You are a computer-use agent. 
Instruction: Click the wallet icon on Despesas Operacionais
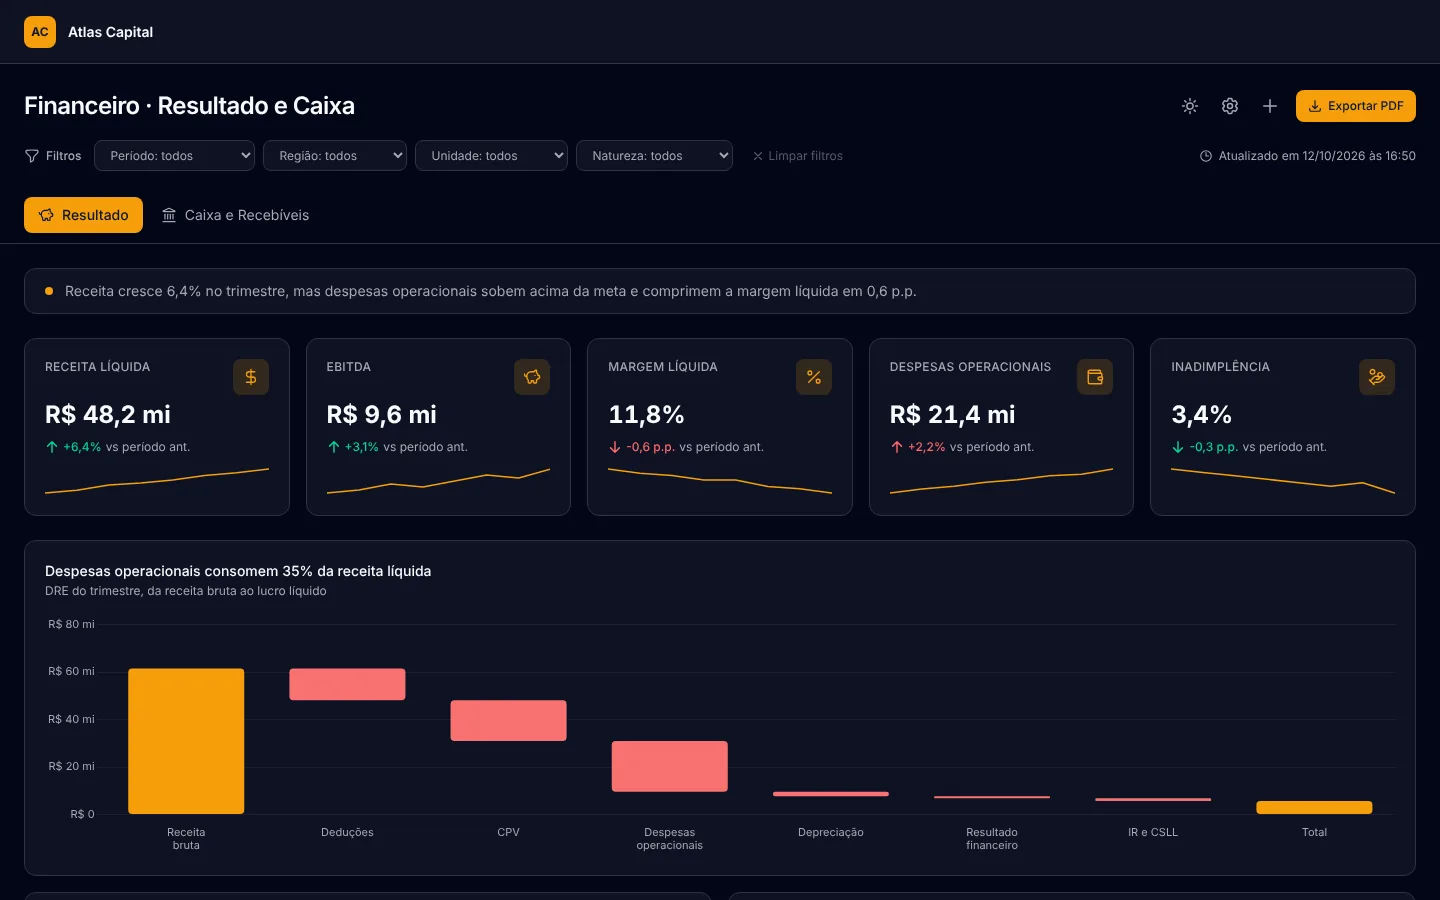(x=1095, y=377)
